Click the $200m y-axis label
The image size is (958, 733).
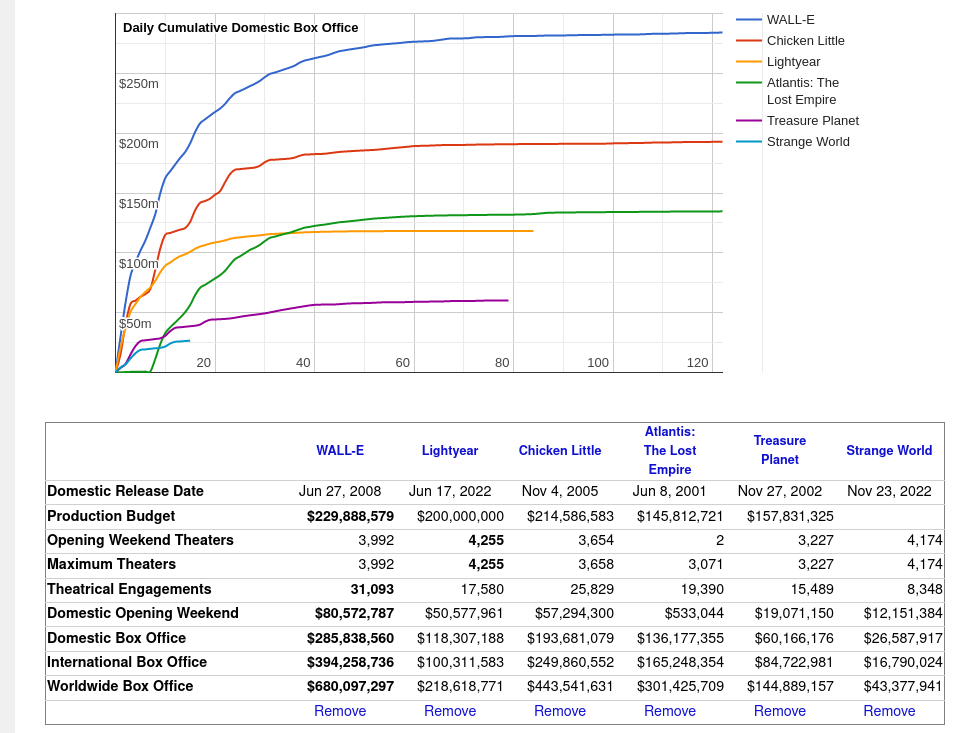pyautogui.click(x=139, y=144)
